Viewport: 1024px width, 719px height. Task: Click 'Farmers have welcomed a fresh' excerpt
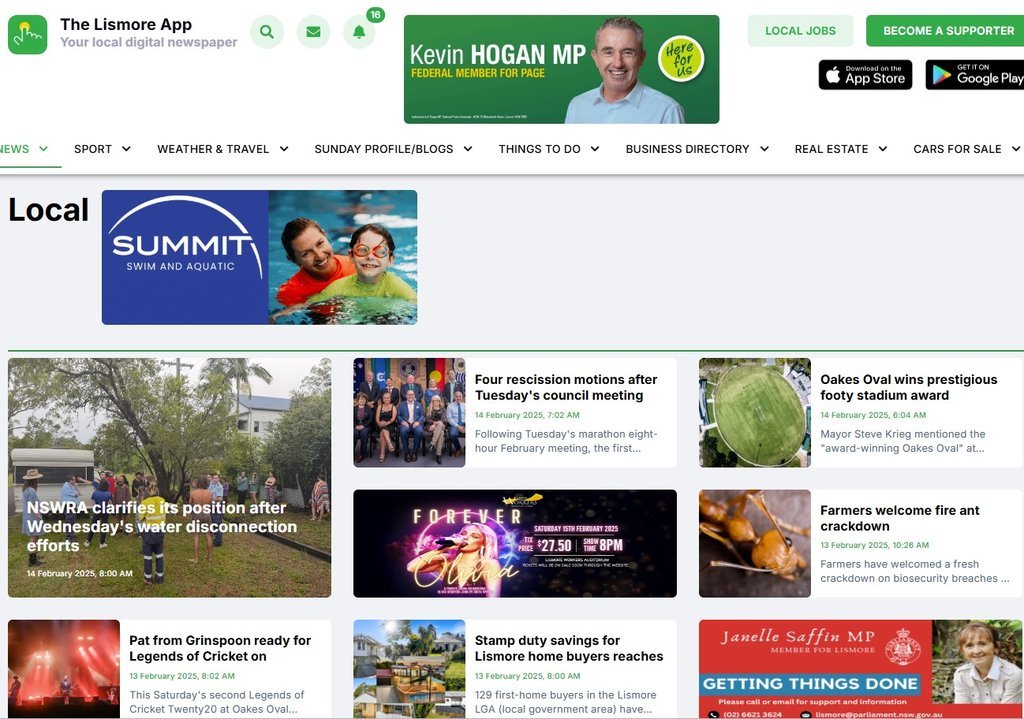click(914, 571)
